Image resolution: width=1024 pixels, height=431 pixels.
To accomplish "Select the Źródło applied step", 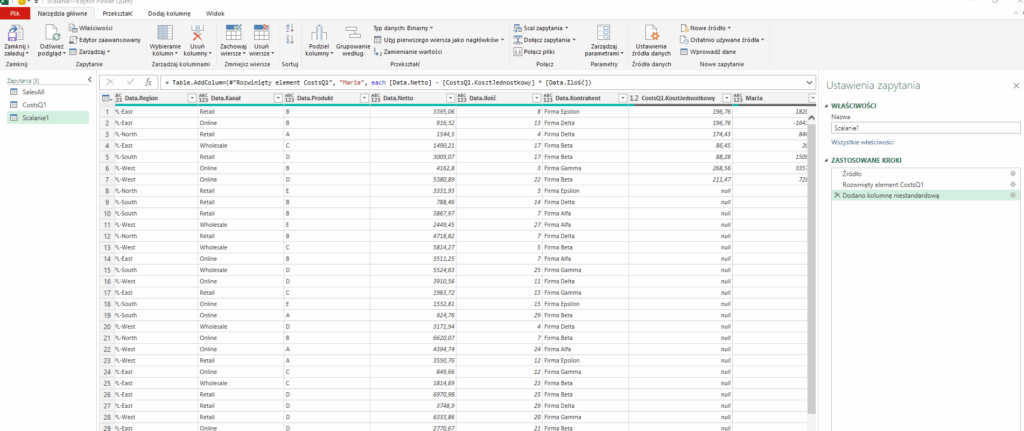I will click(x=926, y=174).
